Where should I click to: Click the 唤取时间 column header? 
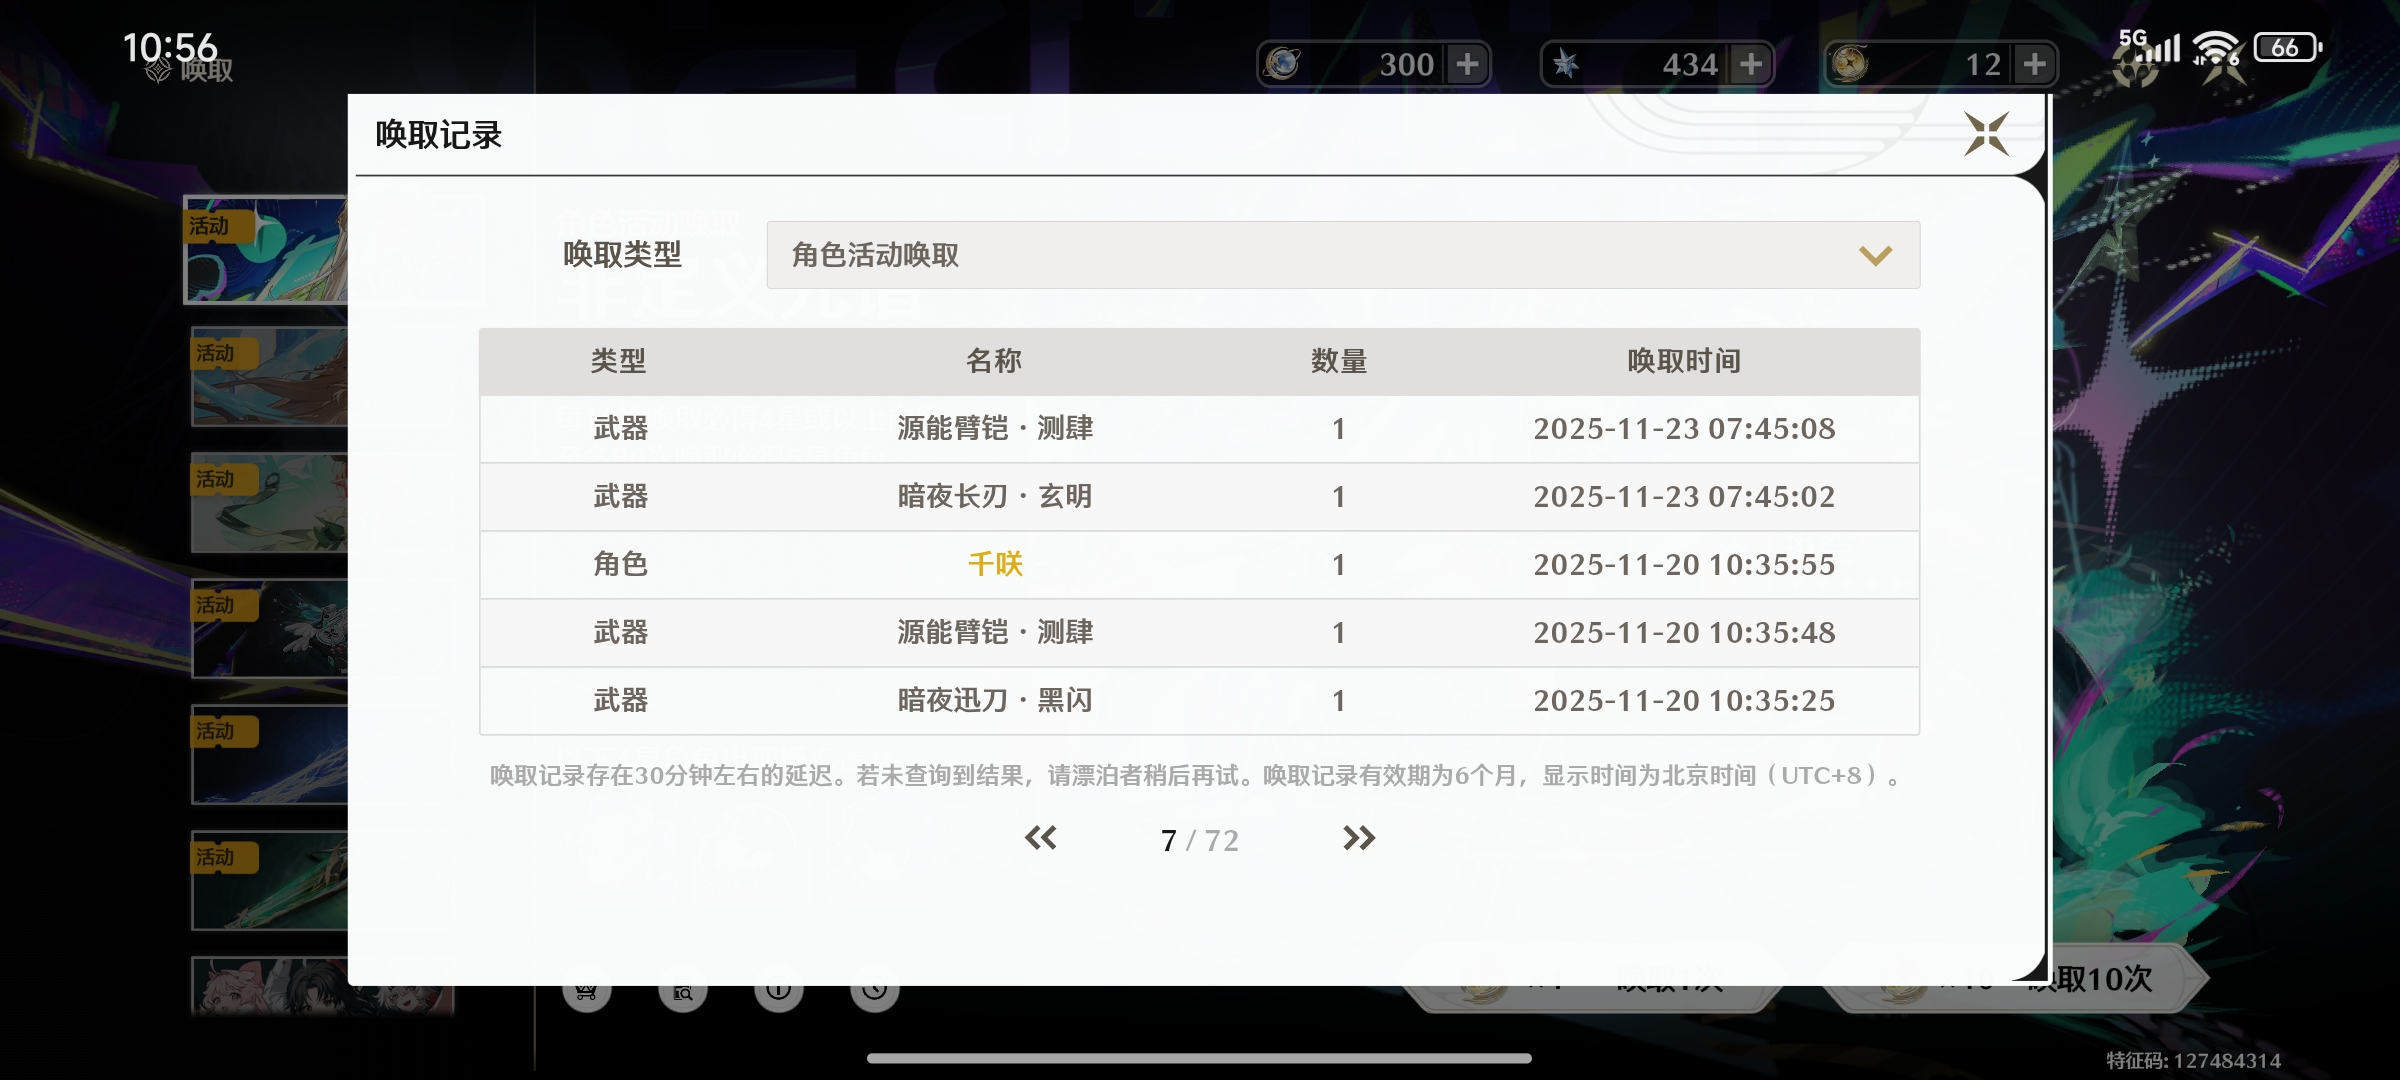(x=1684, y=361)
